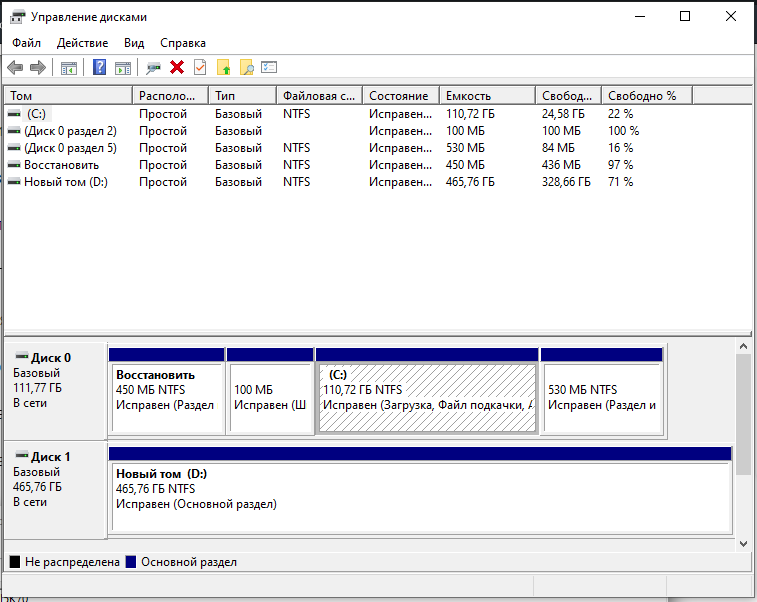Screen dimensions: 757x602
Task: Select the hatched (C:) partition block
Action: tap(427, 391)
